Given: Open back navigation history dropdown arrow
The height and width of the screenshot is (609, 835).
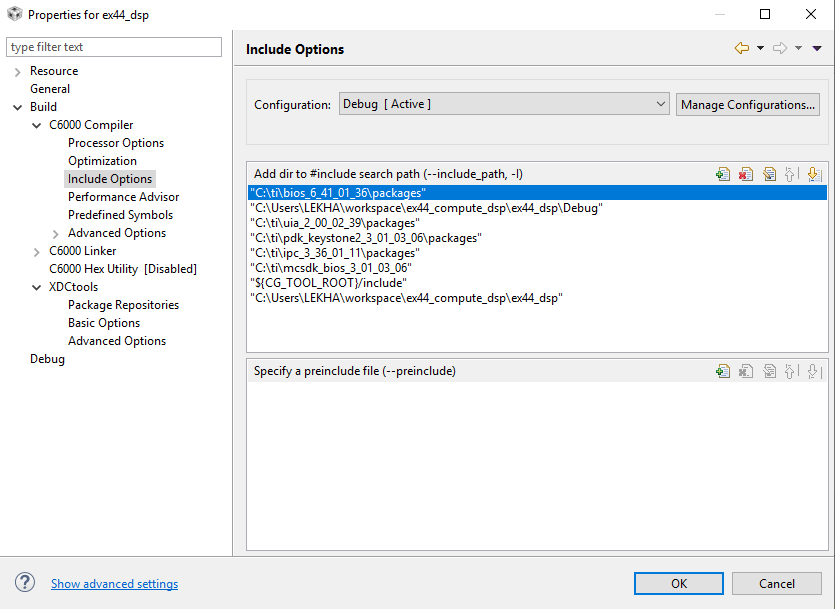Looking at the screenshot, I should pos(760,48).
